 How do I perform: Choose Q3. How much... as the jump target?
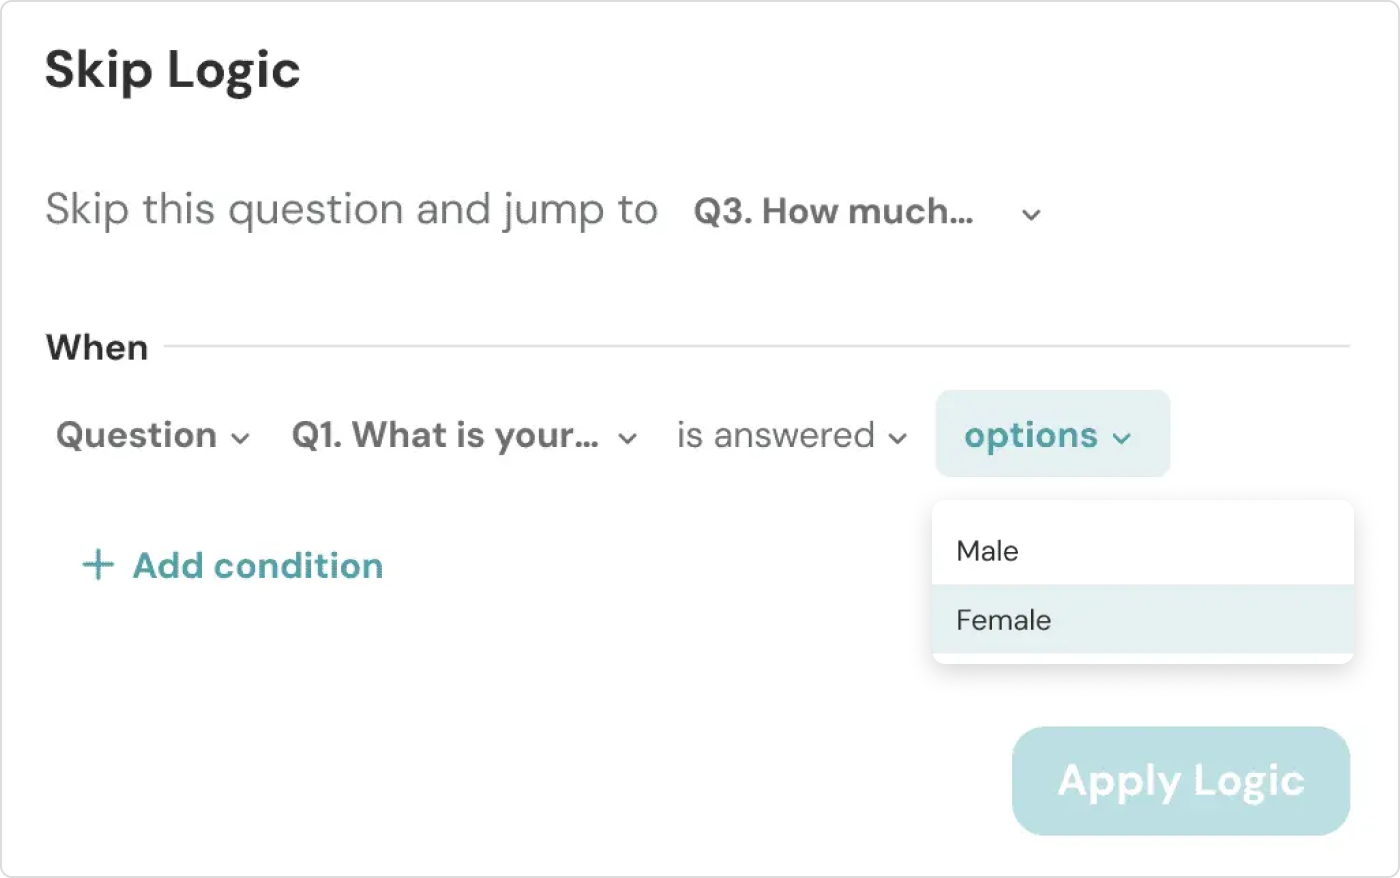click(x=835, y=211)
